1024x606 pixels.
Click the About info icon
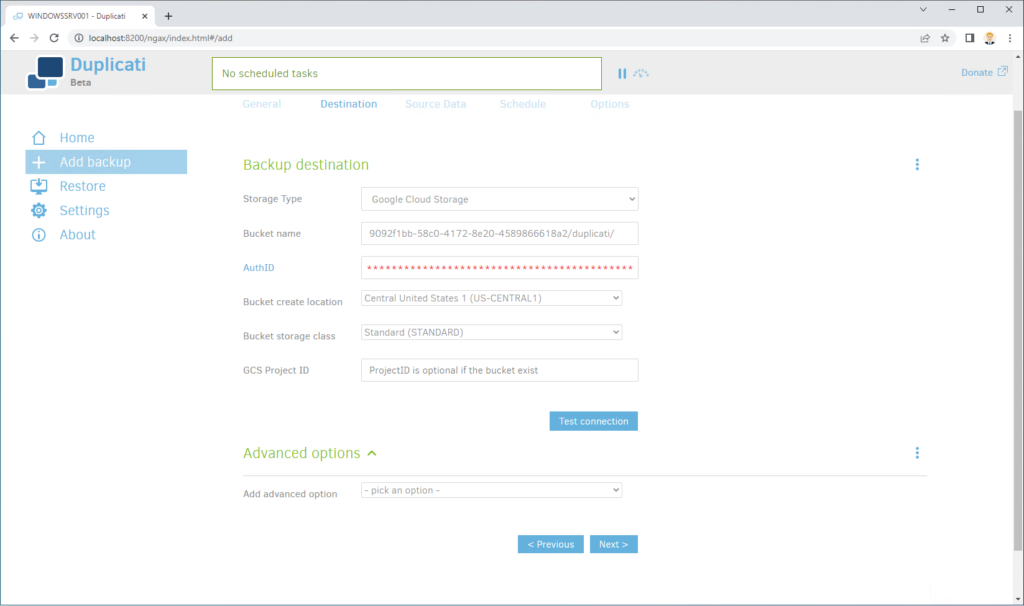39,234
